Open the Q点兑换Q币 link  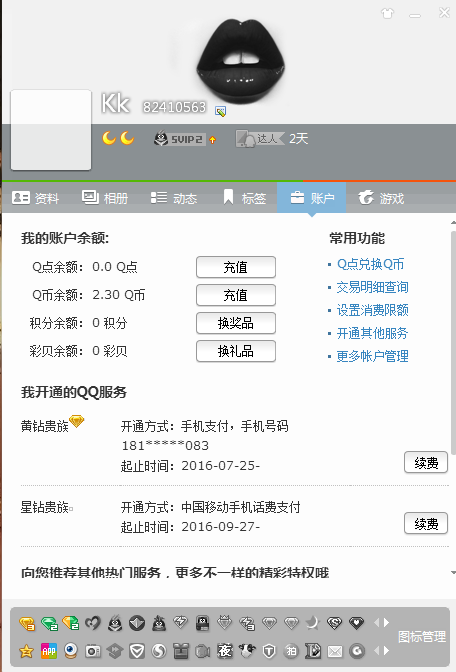[x=370, y=264]
